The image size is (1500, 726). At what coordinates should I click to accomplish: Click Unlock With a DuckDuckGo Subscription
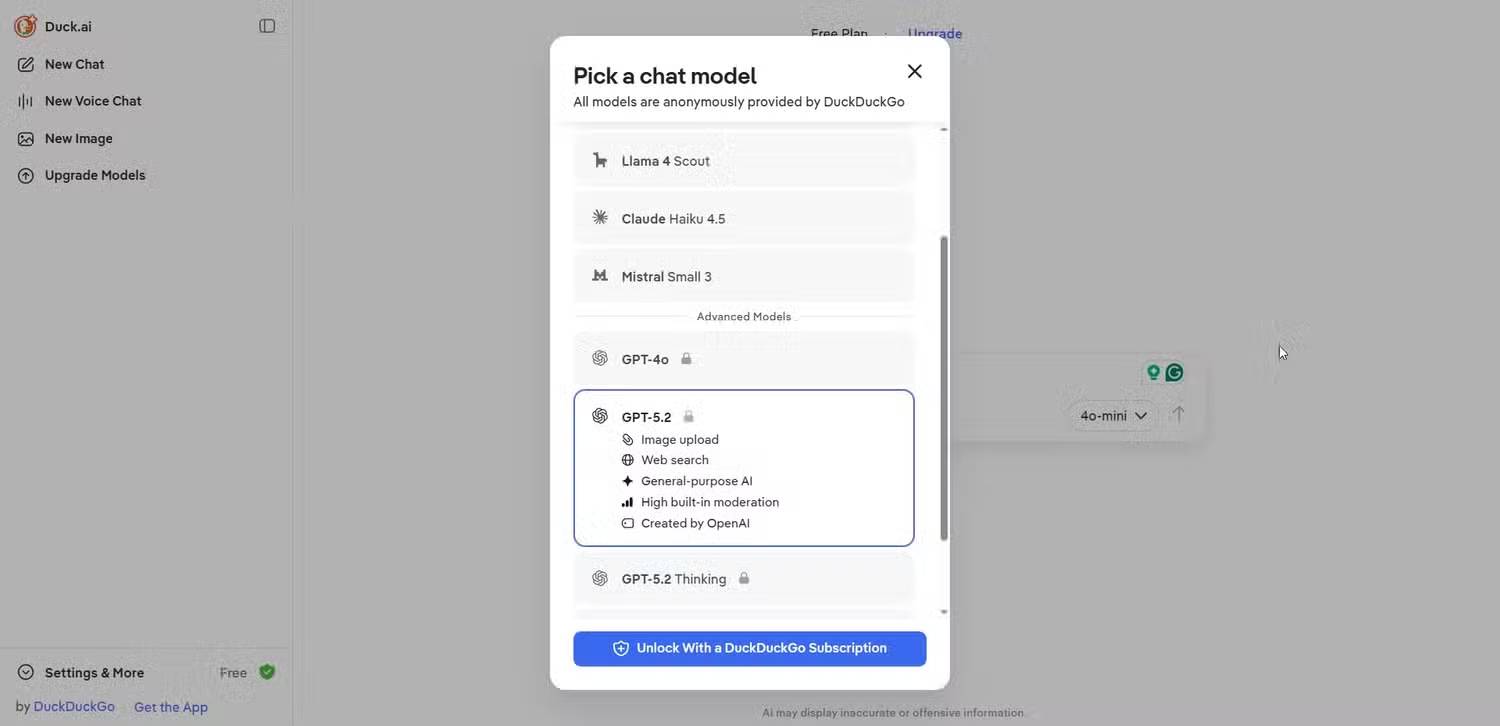point(749,648)
